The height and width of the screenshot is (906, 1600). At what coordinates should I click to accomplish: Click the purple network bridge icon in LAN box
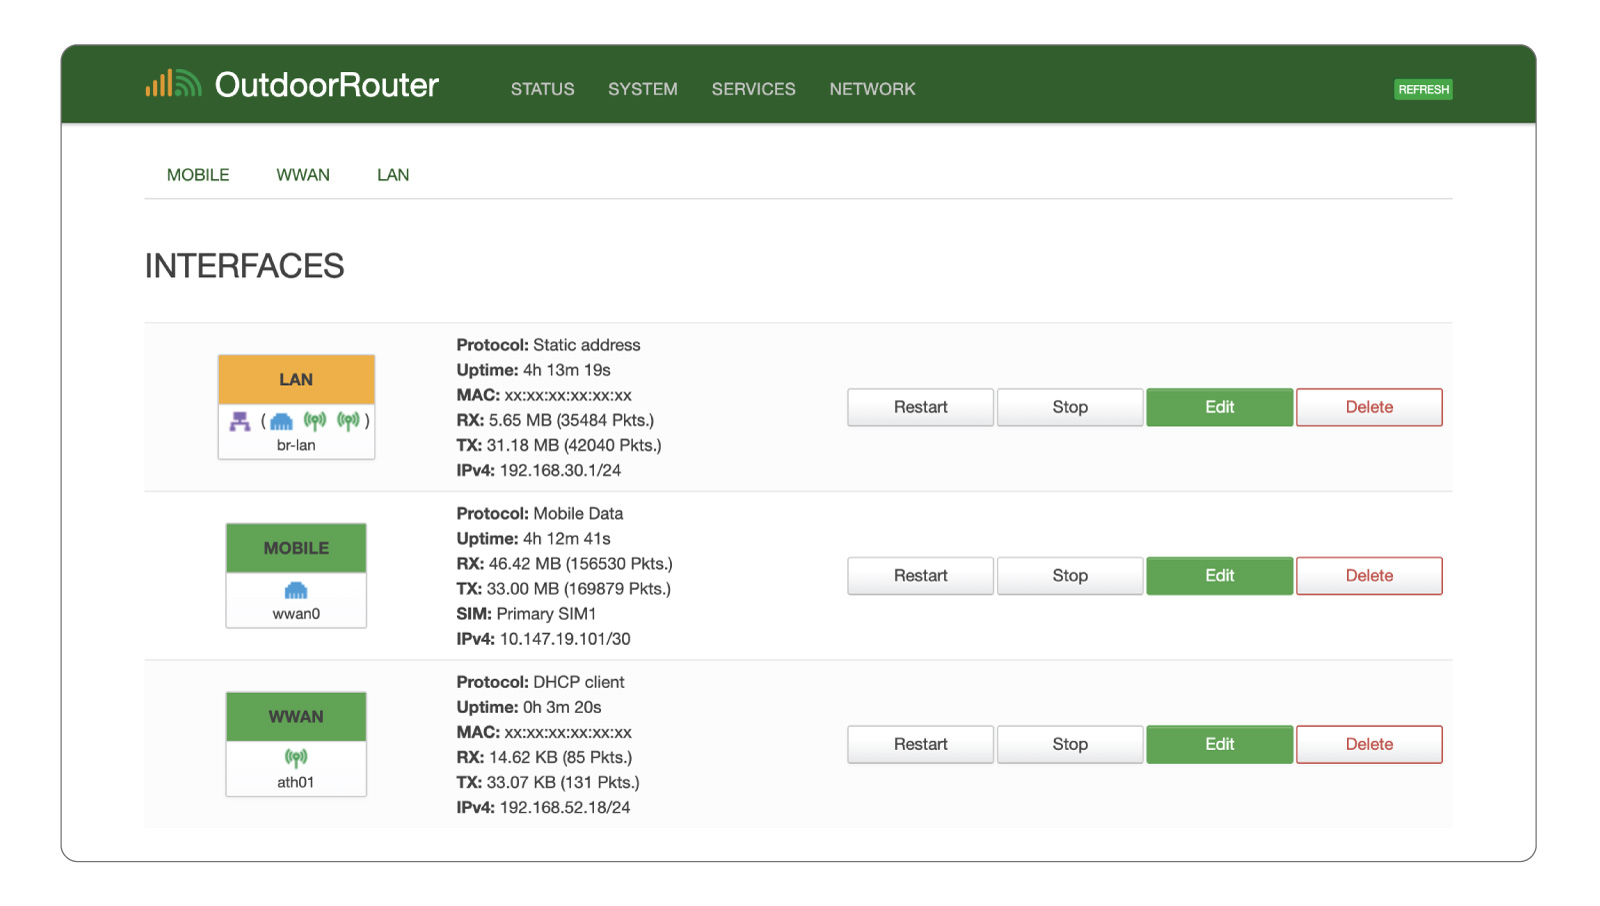coord(240,421)
